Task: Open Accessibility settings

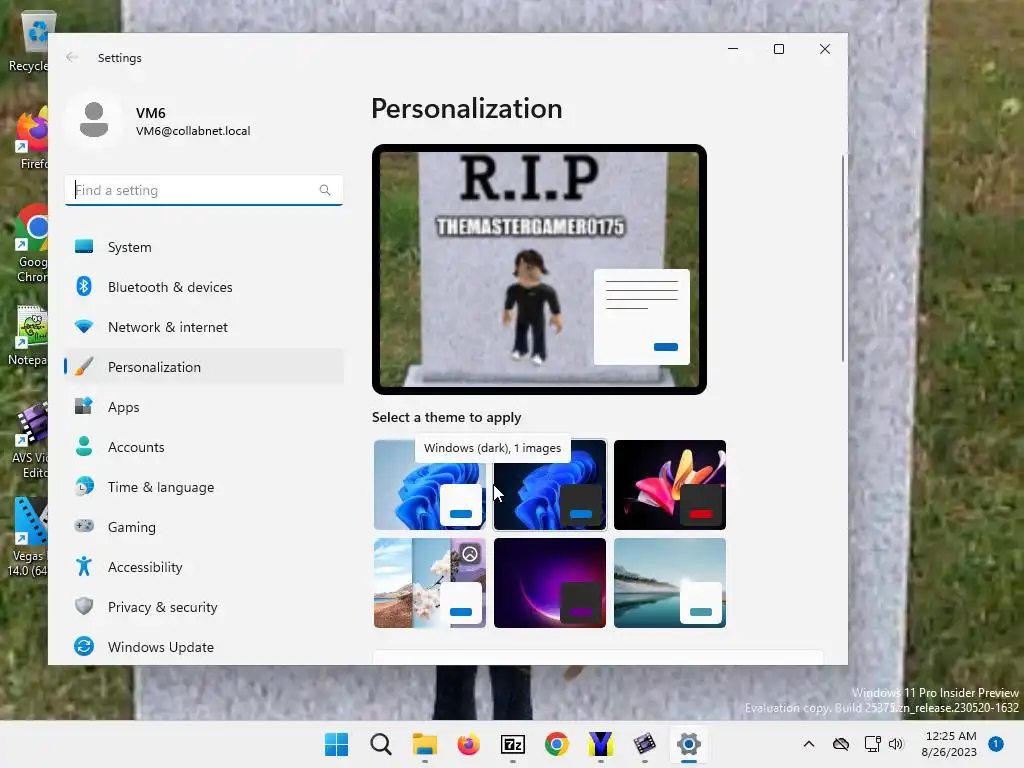Action: pos(204,567)
